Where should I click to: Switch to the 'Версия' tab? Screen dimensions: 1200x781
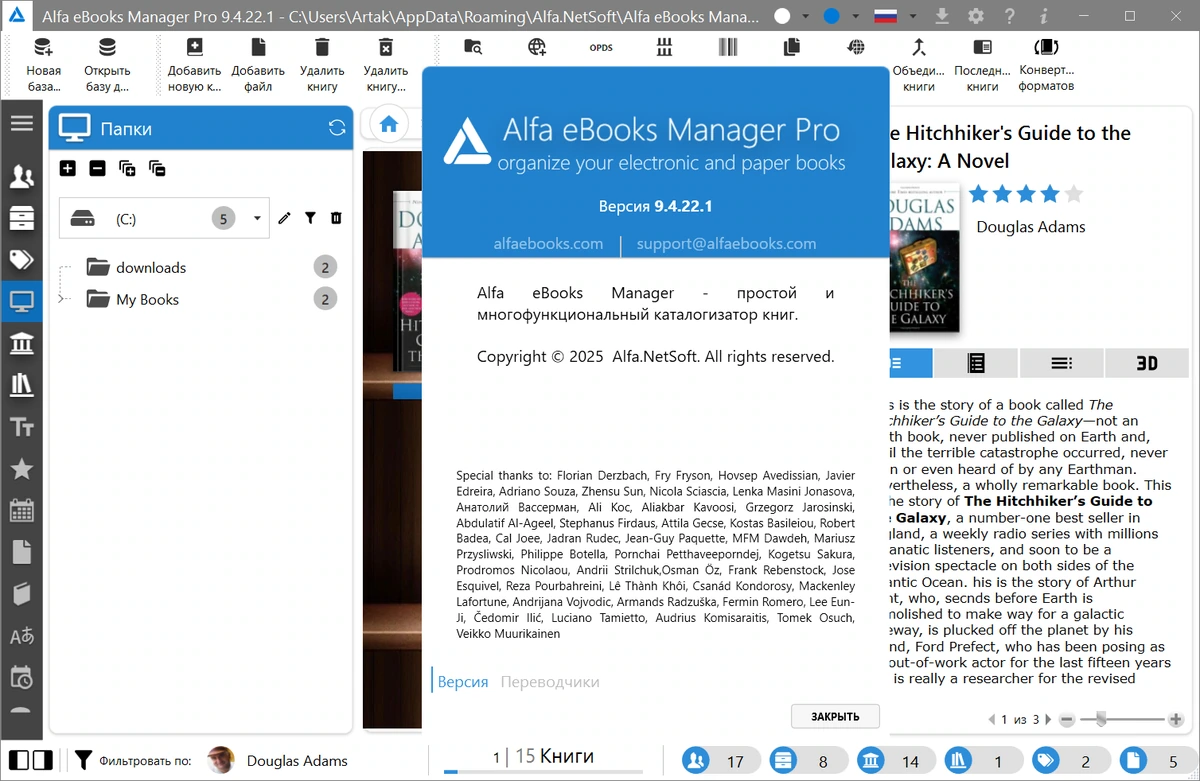[463, 682]
